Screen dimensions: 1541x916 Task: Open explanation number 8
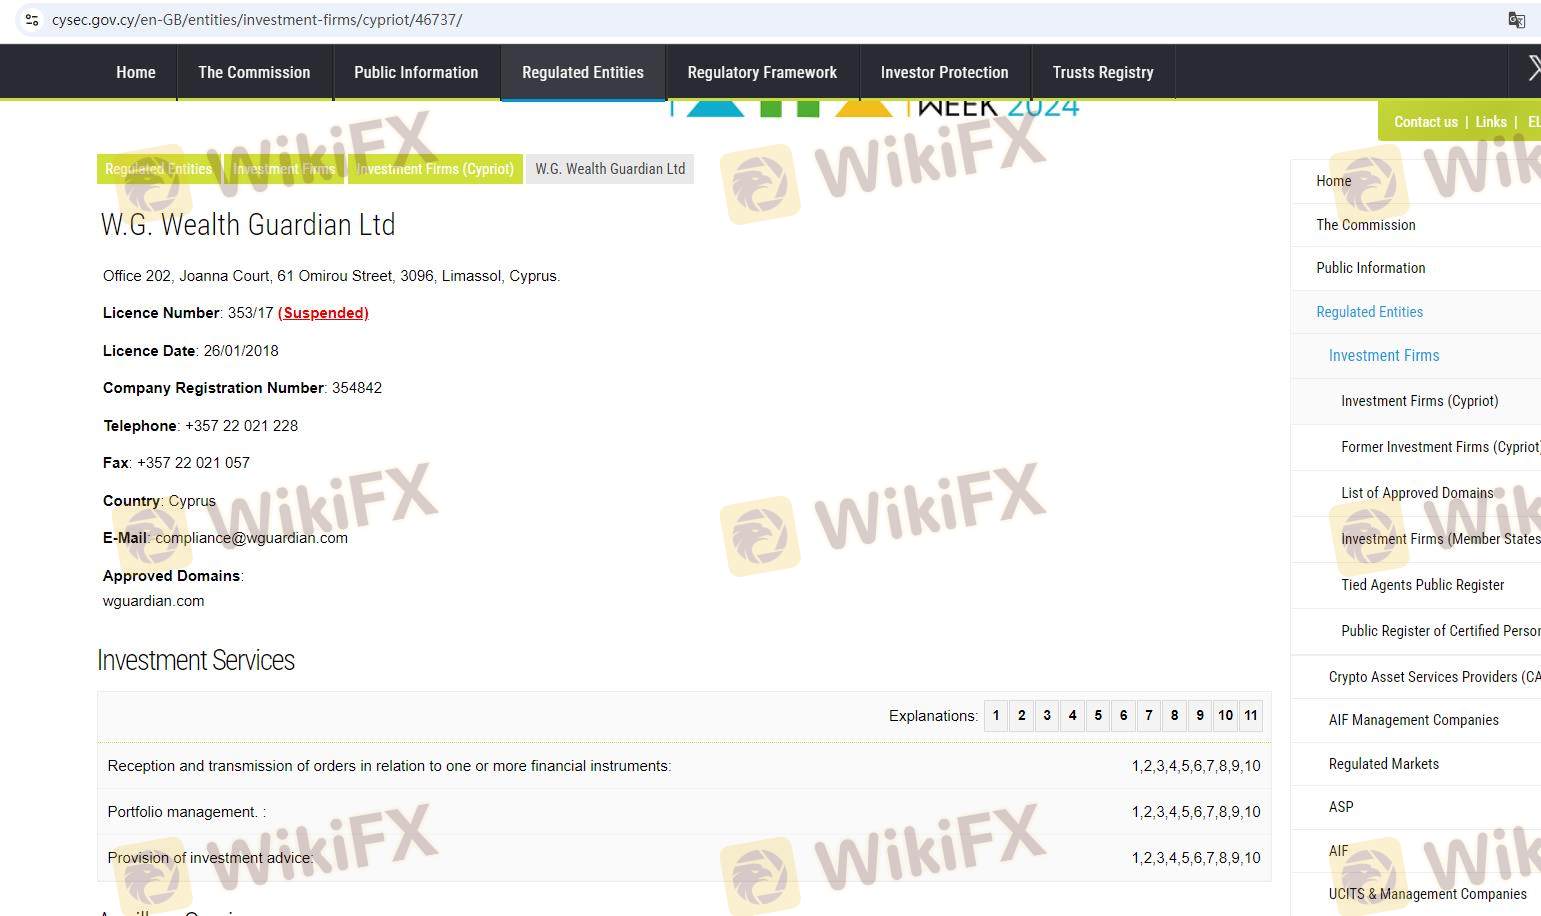click(1174, 716)
